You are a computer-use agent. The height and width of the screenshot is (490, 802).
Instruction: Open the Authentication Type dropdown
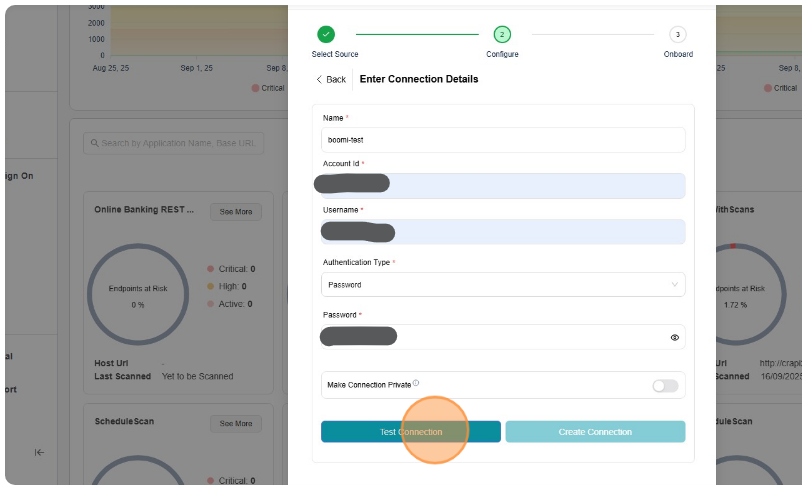[x=503, y=285]
